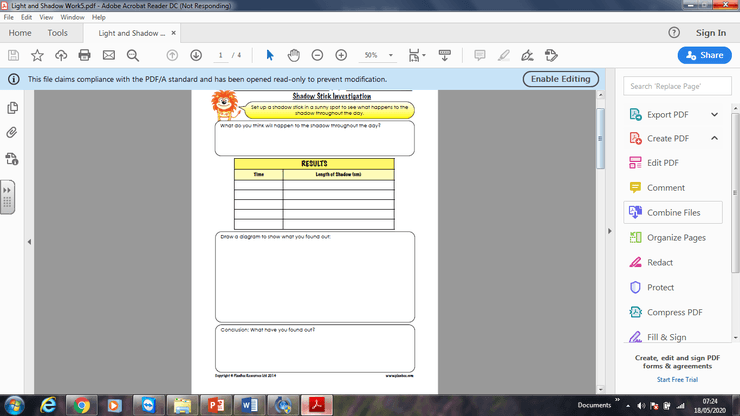Click the Search 'Replace Page' tools field
Viewport: 740px width, 416px height.
pos(677,86)
